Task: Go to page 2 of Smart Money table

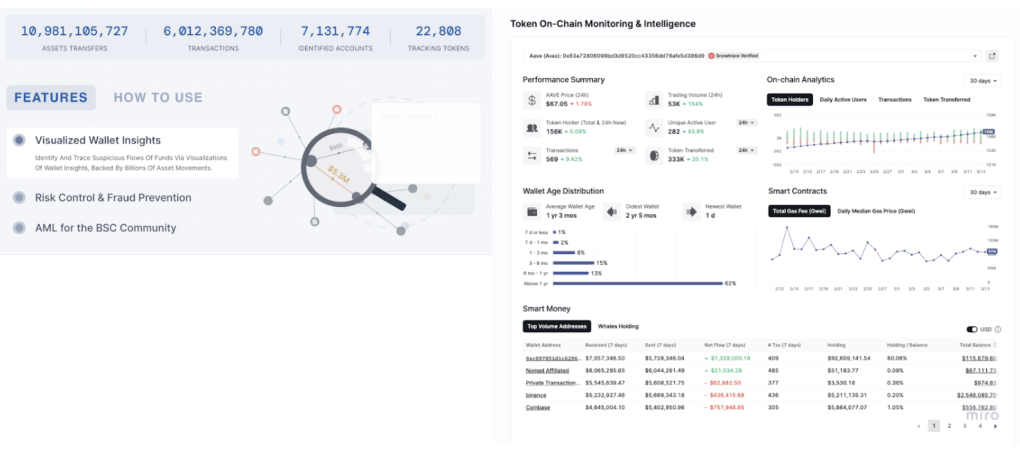Action: (x=949, y=426)
